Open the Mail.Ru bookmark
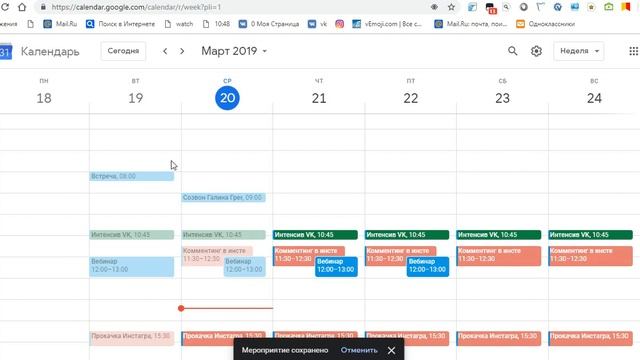 [60, 24]
